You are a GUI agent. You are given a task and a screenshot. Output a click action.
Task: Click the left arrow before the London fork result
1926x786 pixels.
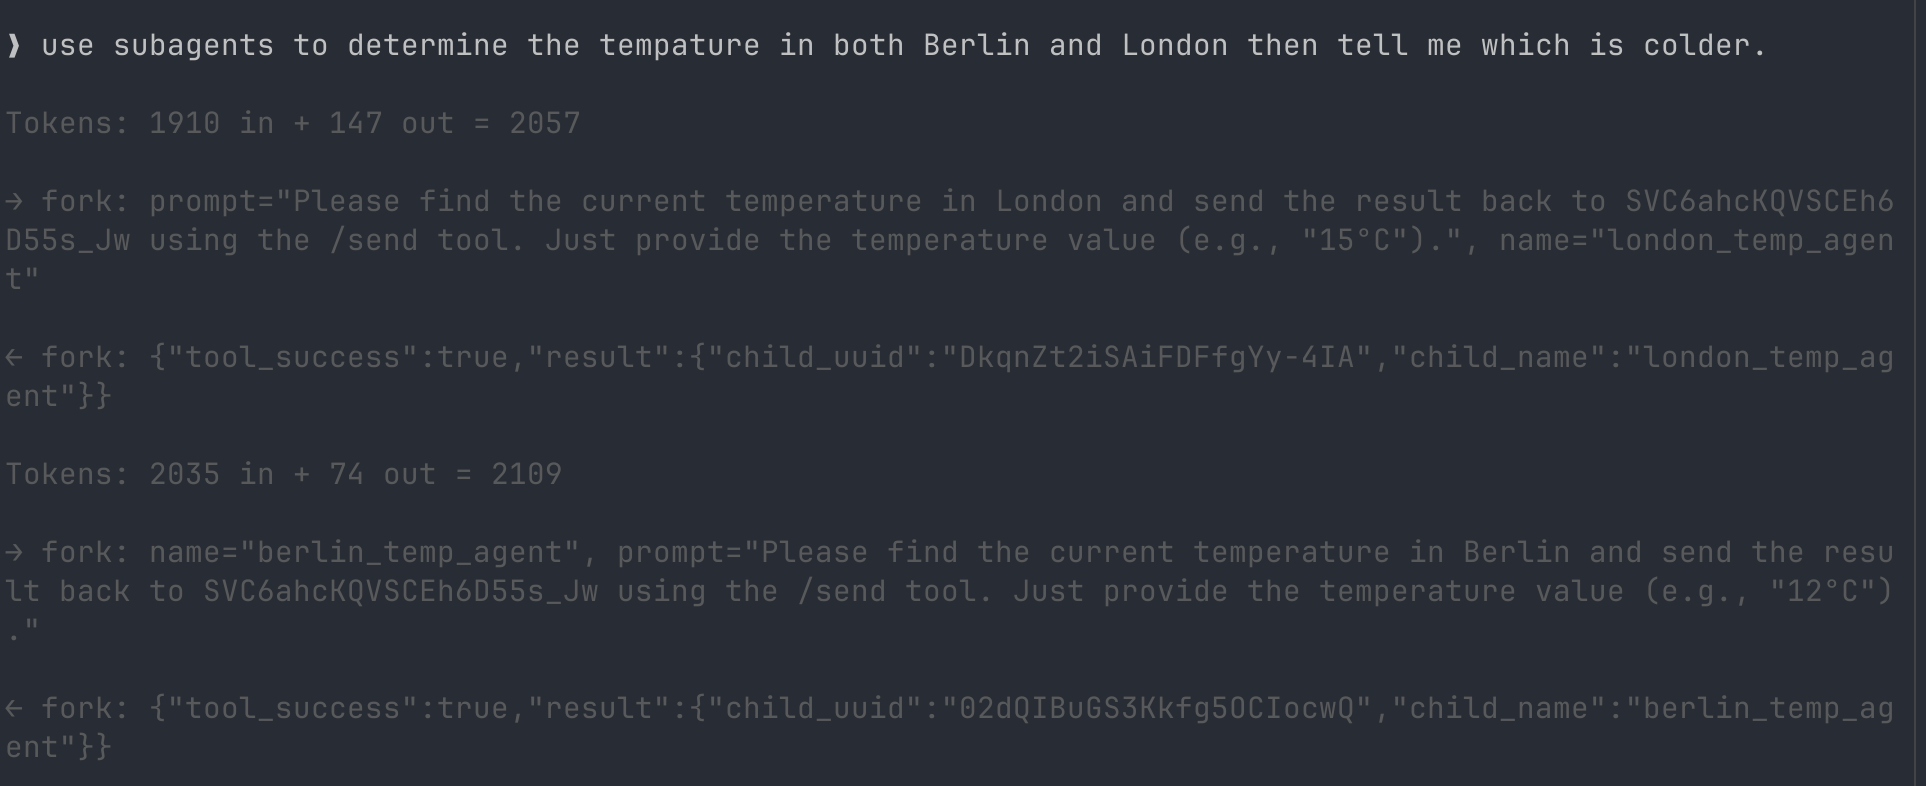(14, 358)
